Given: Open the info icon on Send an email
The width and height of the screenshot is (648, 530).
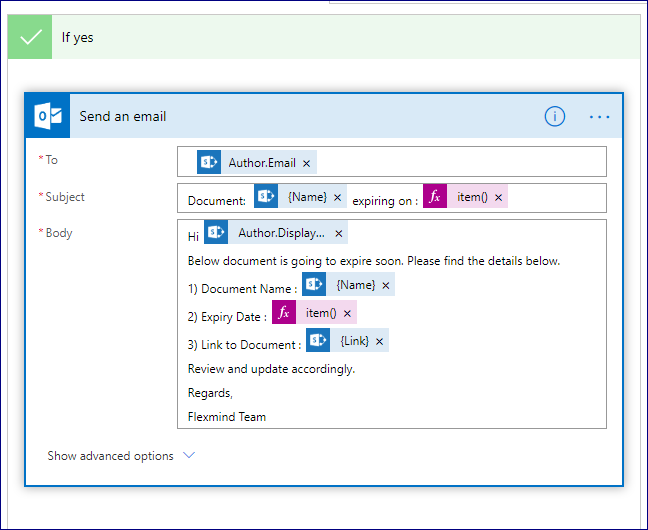Looking at the screenshot, I should (x=555, y=116).
